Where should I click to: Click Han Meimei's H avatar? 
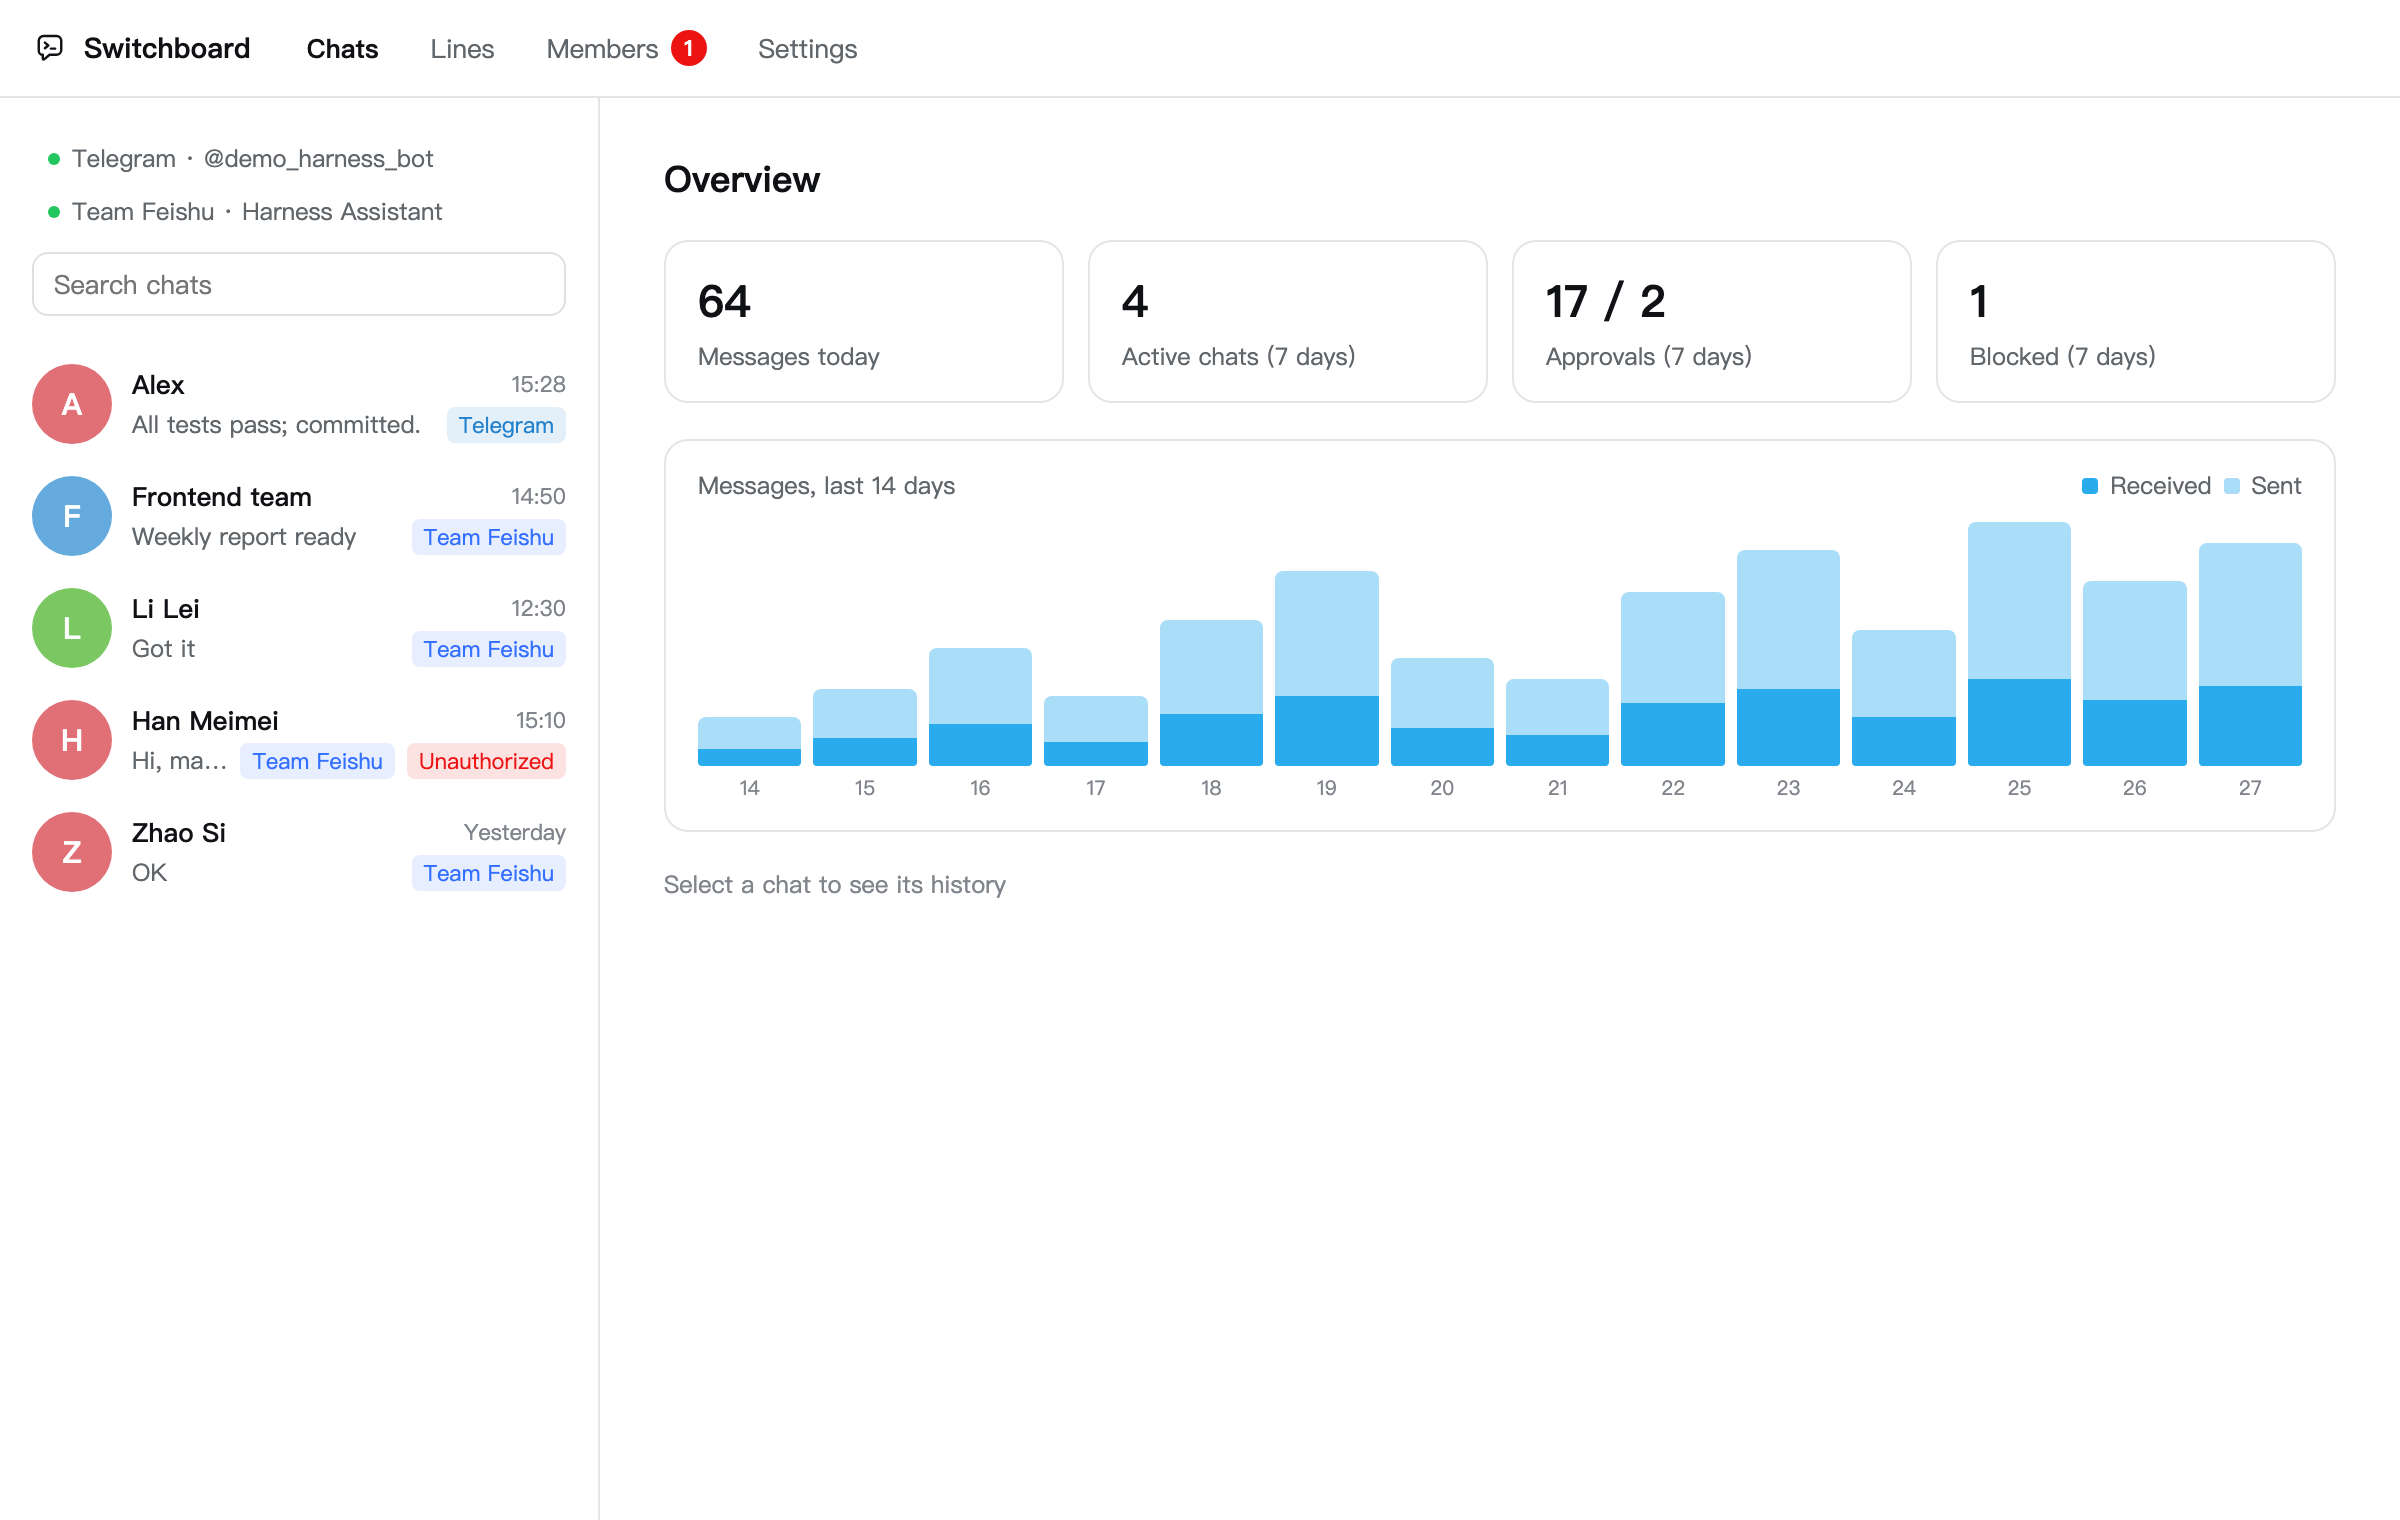tap(72, 740)
